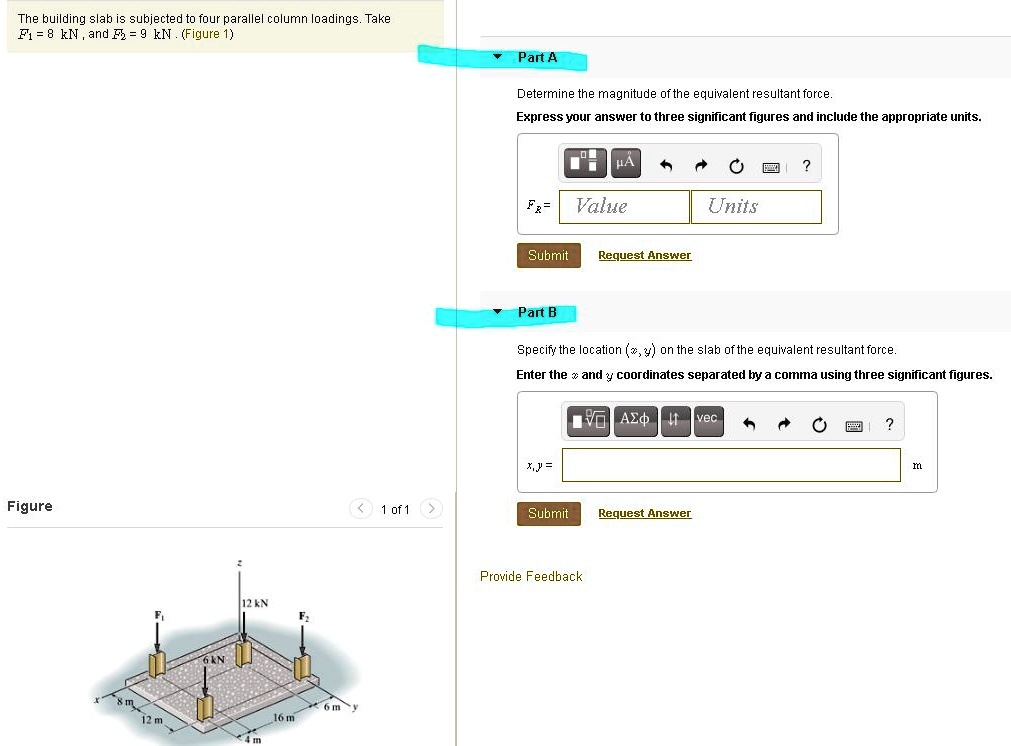Screen dimensions: 1011x746
Task: Click the help question mark in Part B toolbar
Action: click(x=889, y=425)
